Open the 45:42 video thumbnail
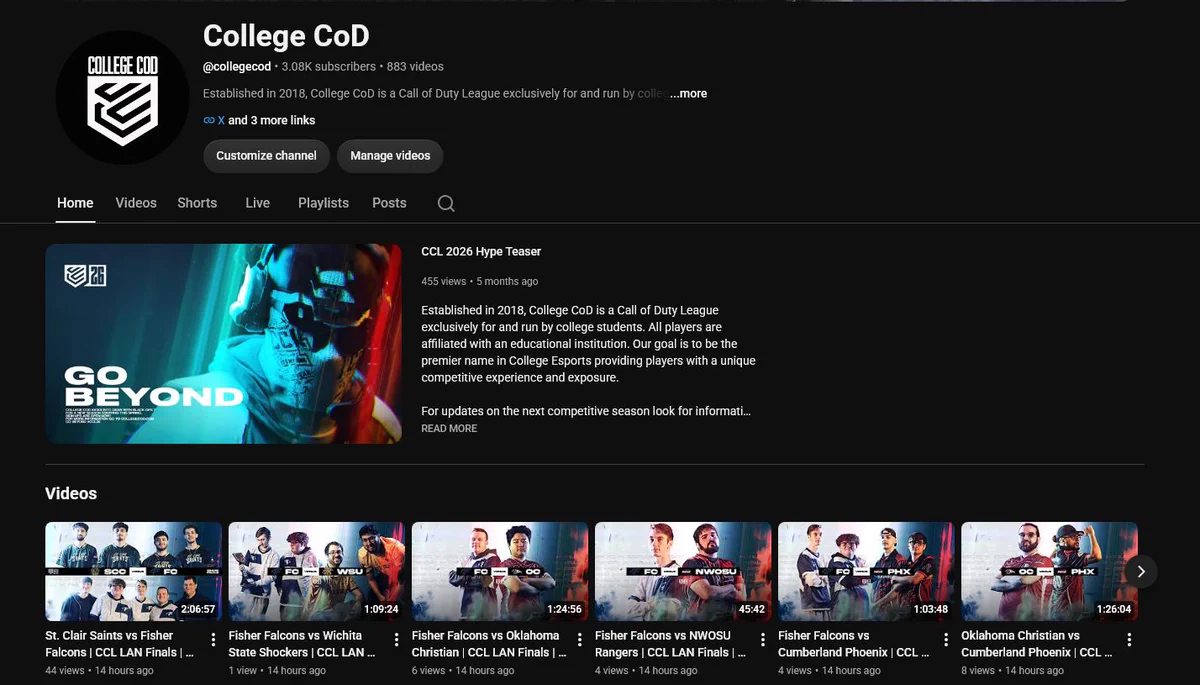This screenshot has height=685, width=1200. pos(683,571)
